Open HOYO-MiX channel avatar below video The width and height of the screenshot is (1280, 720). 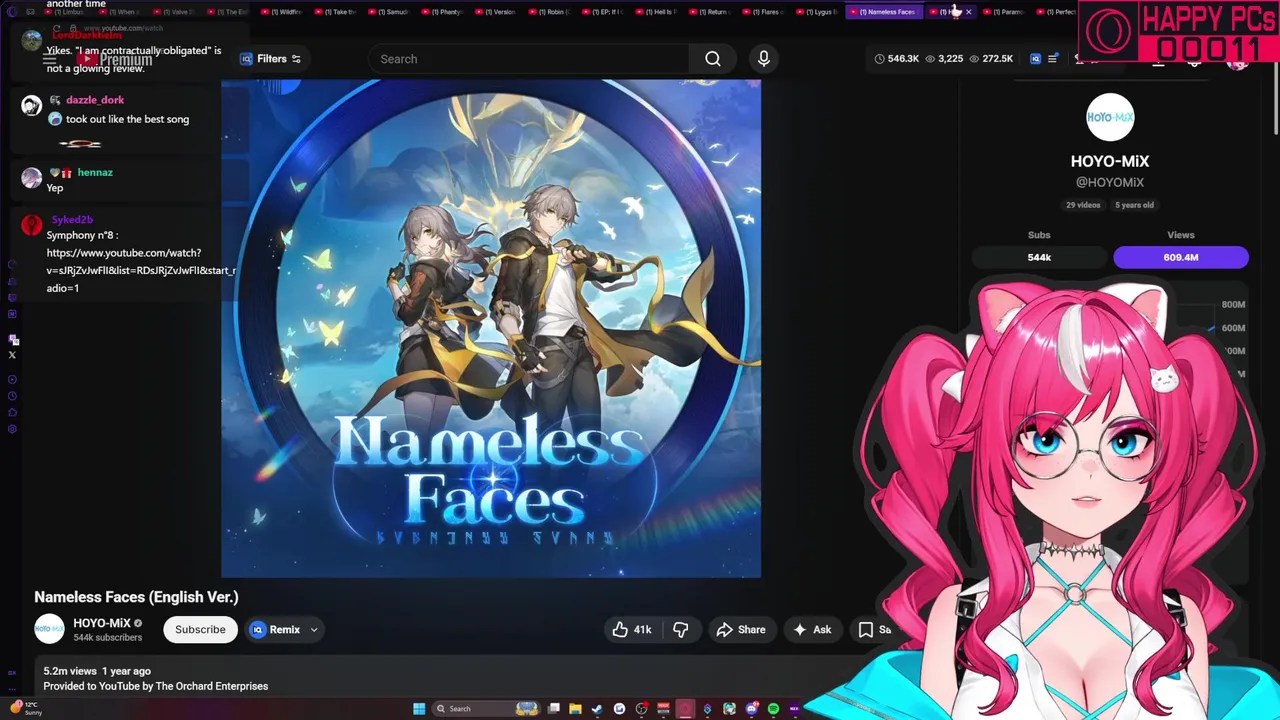(49, 629)
